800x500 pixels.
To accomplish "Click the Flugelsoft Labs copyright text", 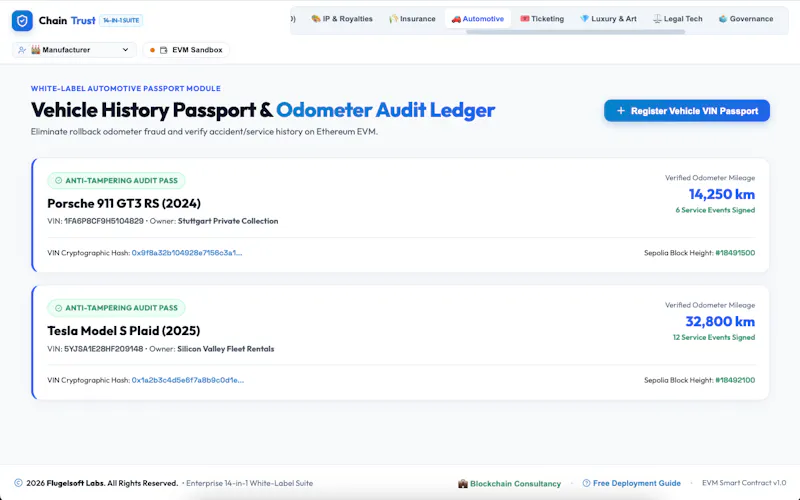I will [x=102, y=483].
